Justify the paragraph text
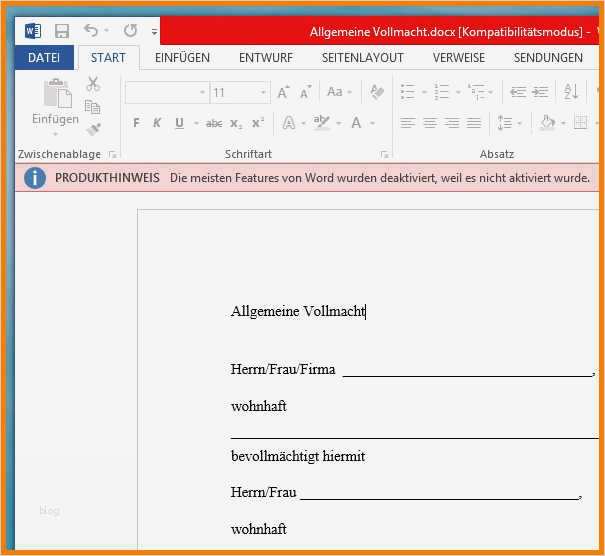The height and width of the screenshot is (556, 605). pyautogui.click(x=474, y=123)
